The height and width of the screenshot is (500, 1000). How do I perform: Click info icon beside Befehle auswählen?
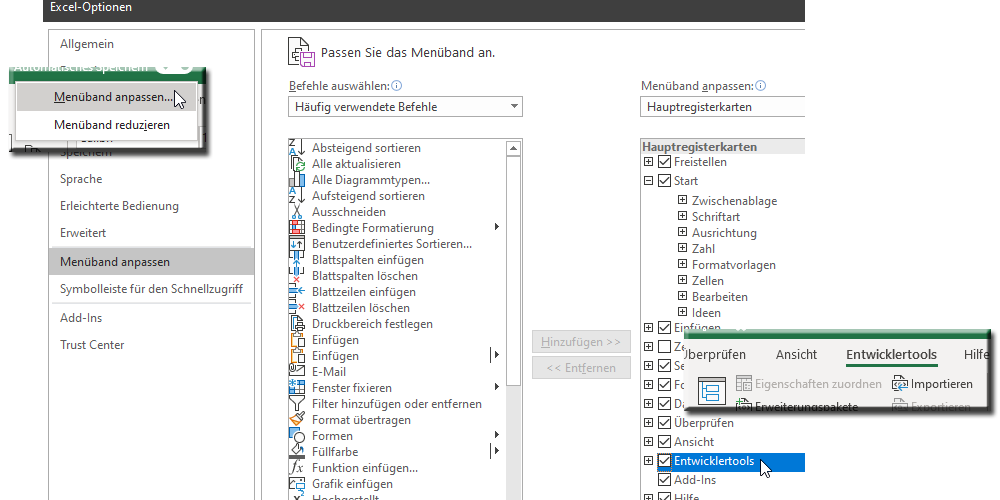tap(397, 85)
